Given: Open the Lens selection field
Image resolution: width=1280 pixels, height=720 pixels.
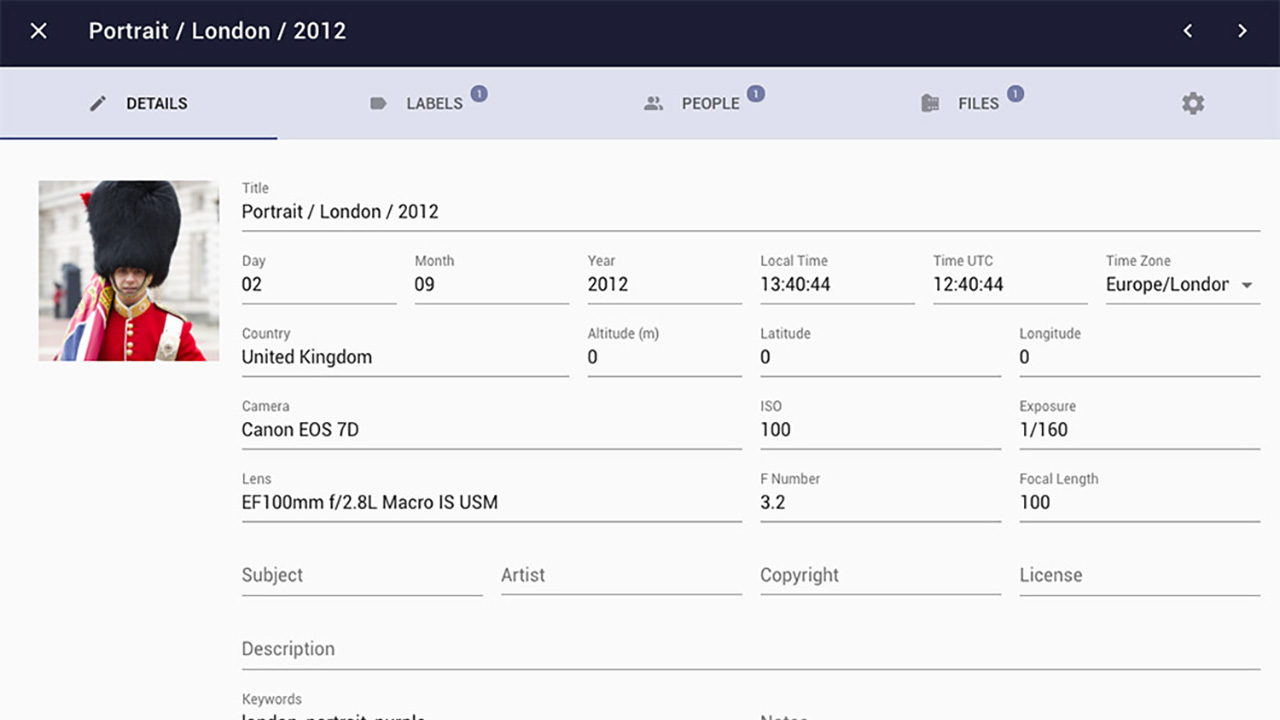Looking at the screenshot, I should click(490, 502).
